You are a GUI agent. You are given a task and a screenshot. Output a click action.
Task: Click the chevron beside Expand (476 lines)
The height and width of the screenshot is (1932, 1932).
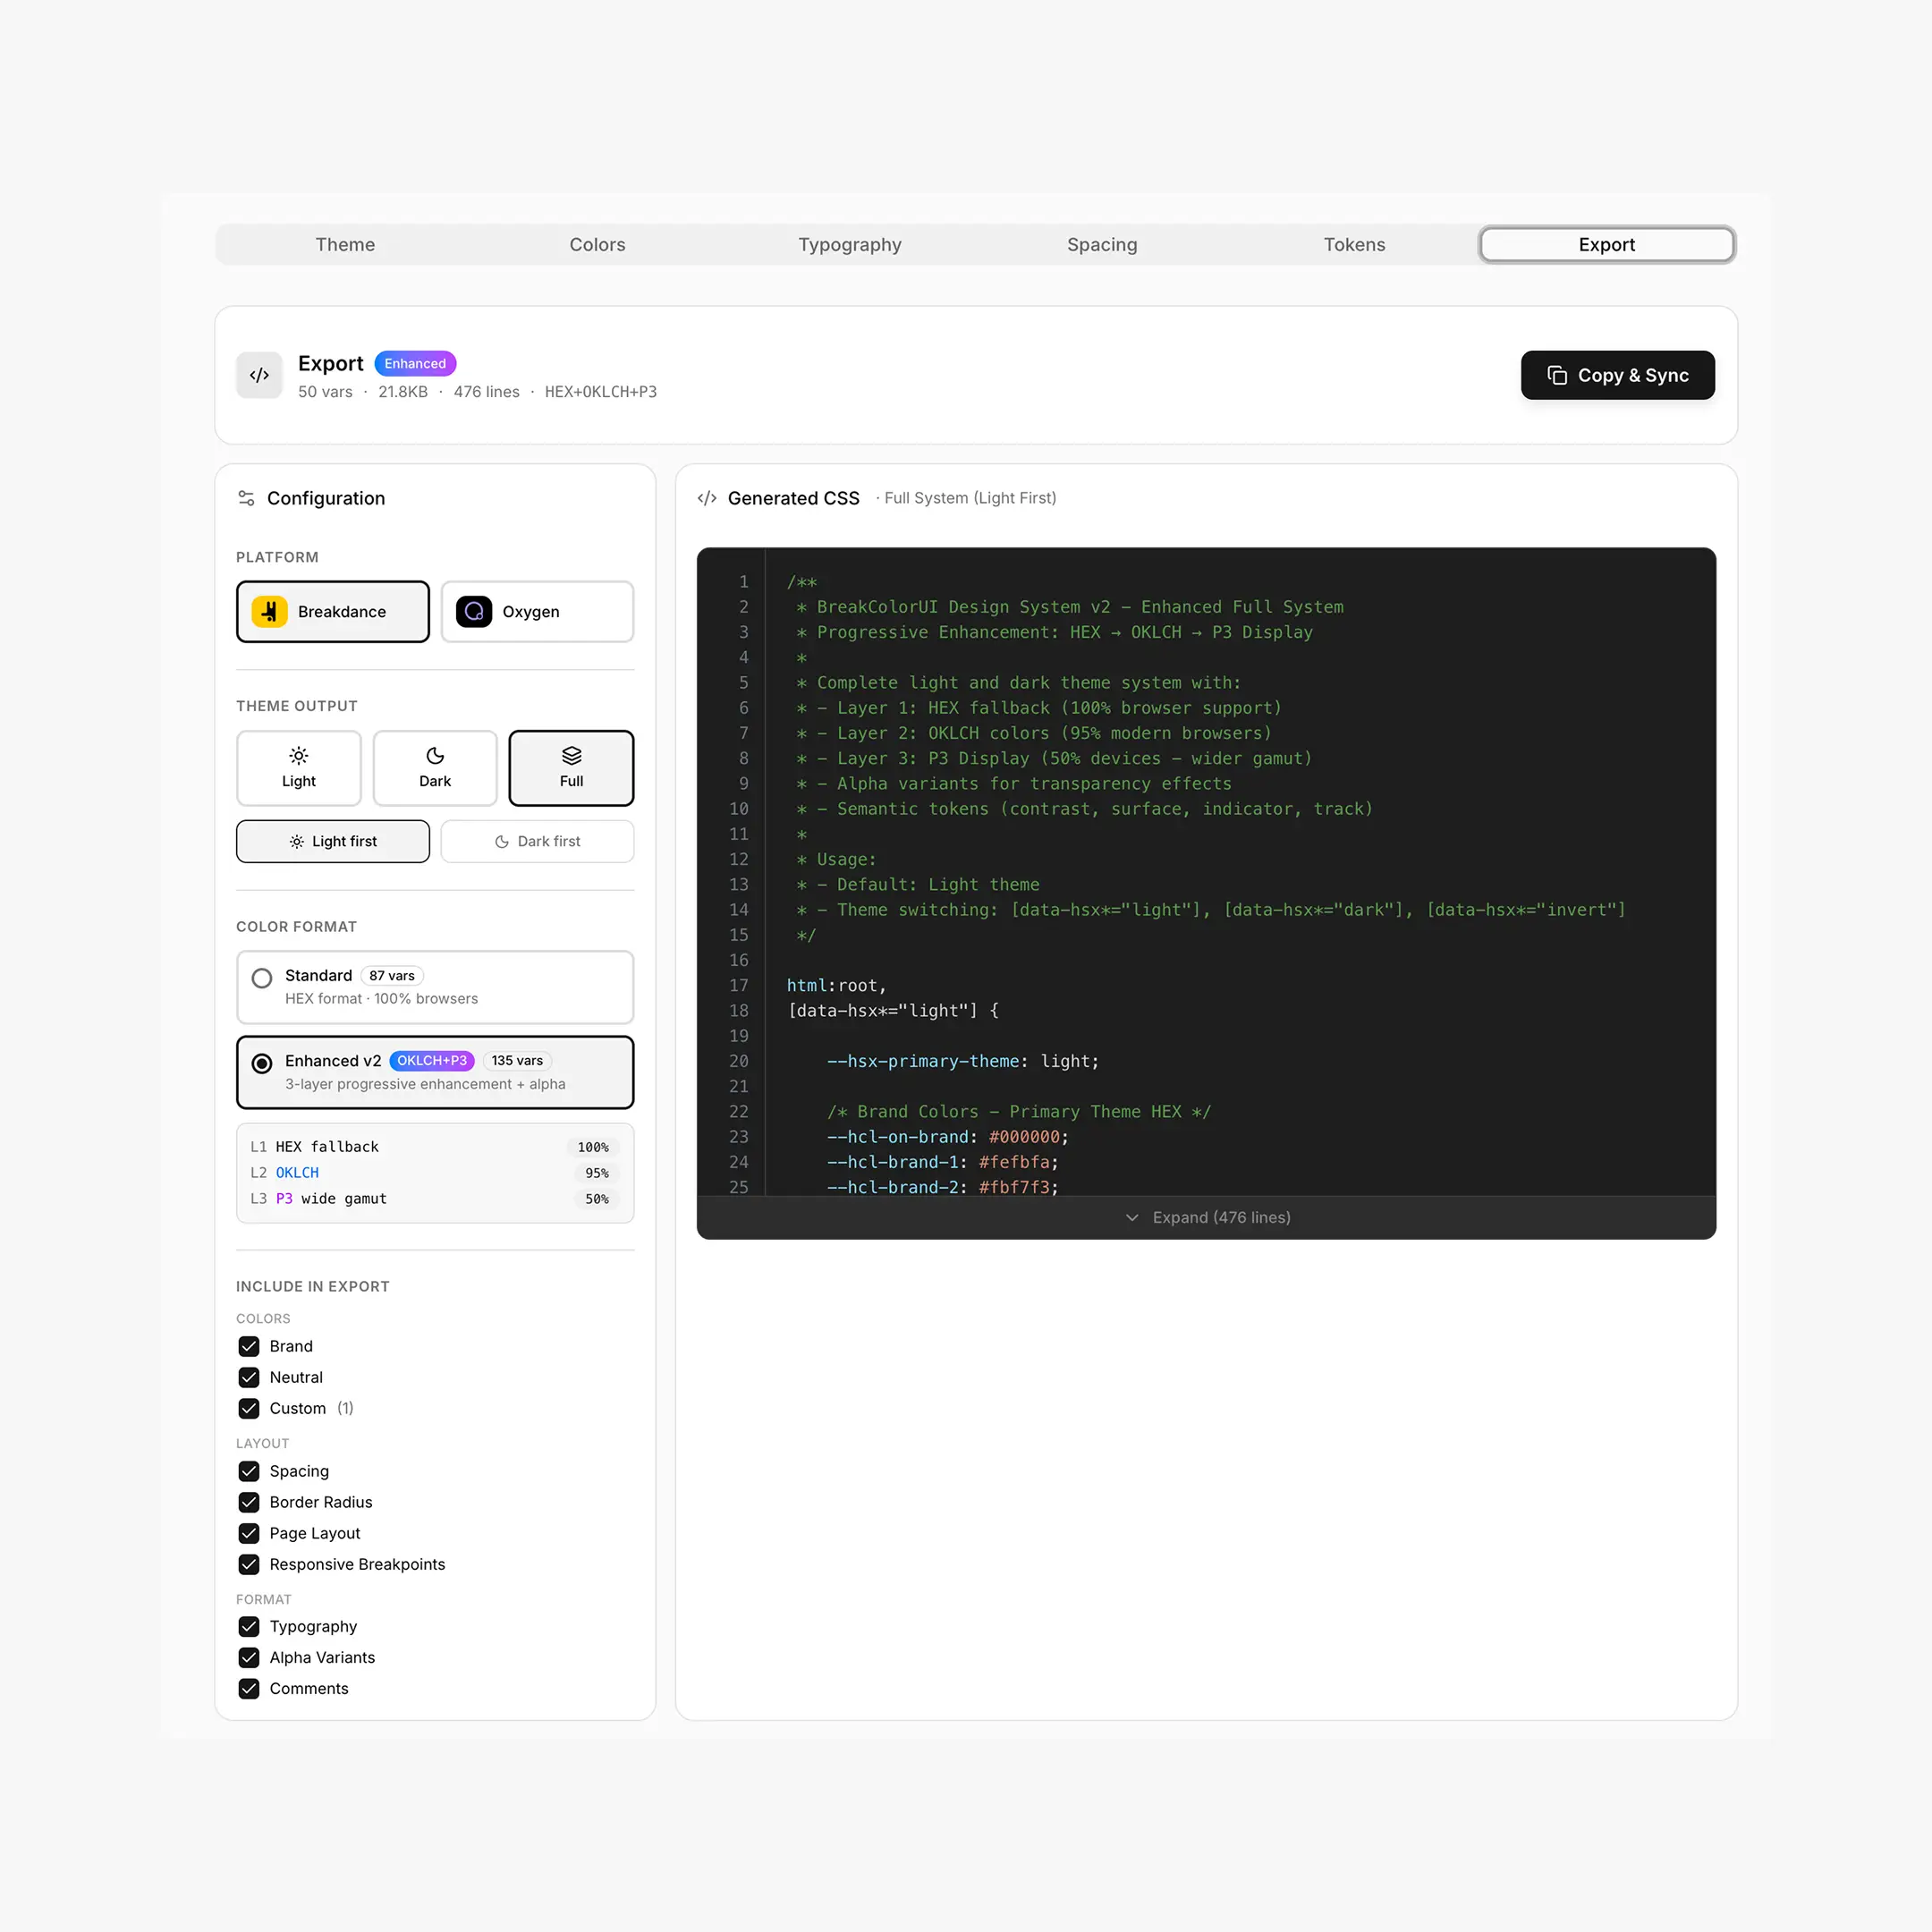(x=1132, y=1218)
